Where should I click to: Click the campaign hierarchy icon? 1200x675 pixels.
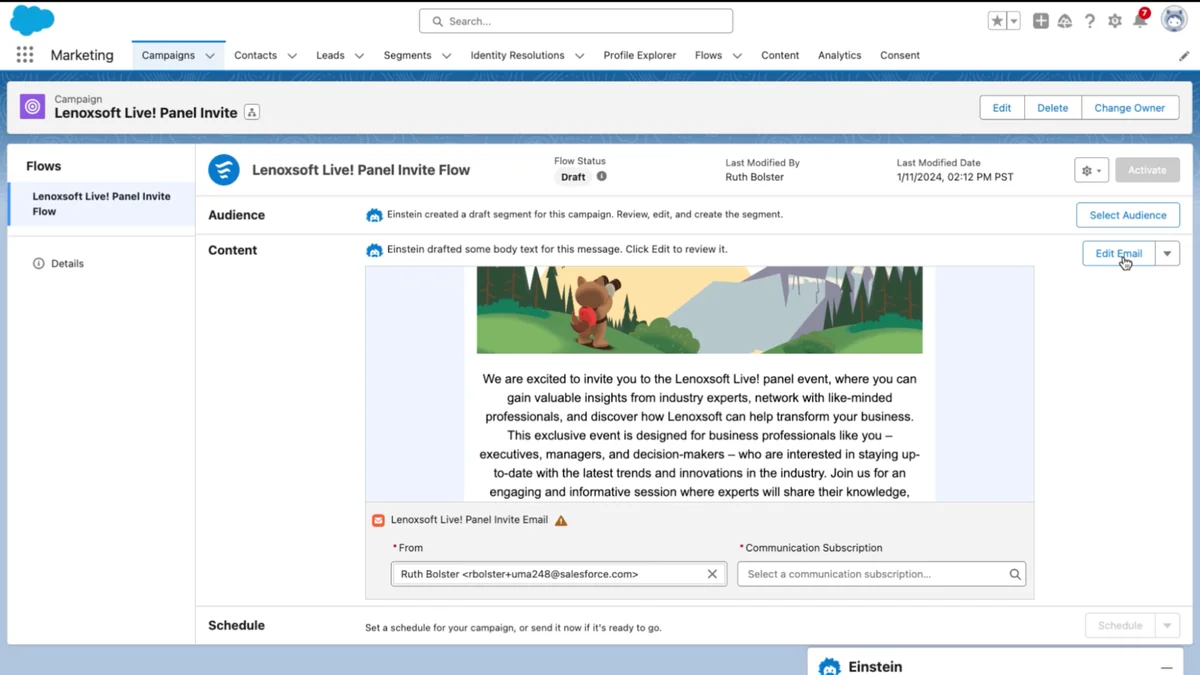tap(252, 113)
